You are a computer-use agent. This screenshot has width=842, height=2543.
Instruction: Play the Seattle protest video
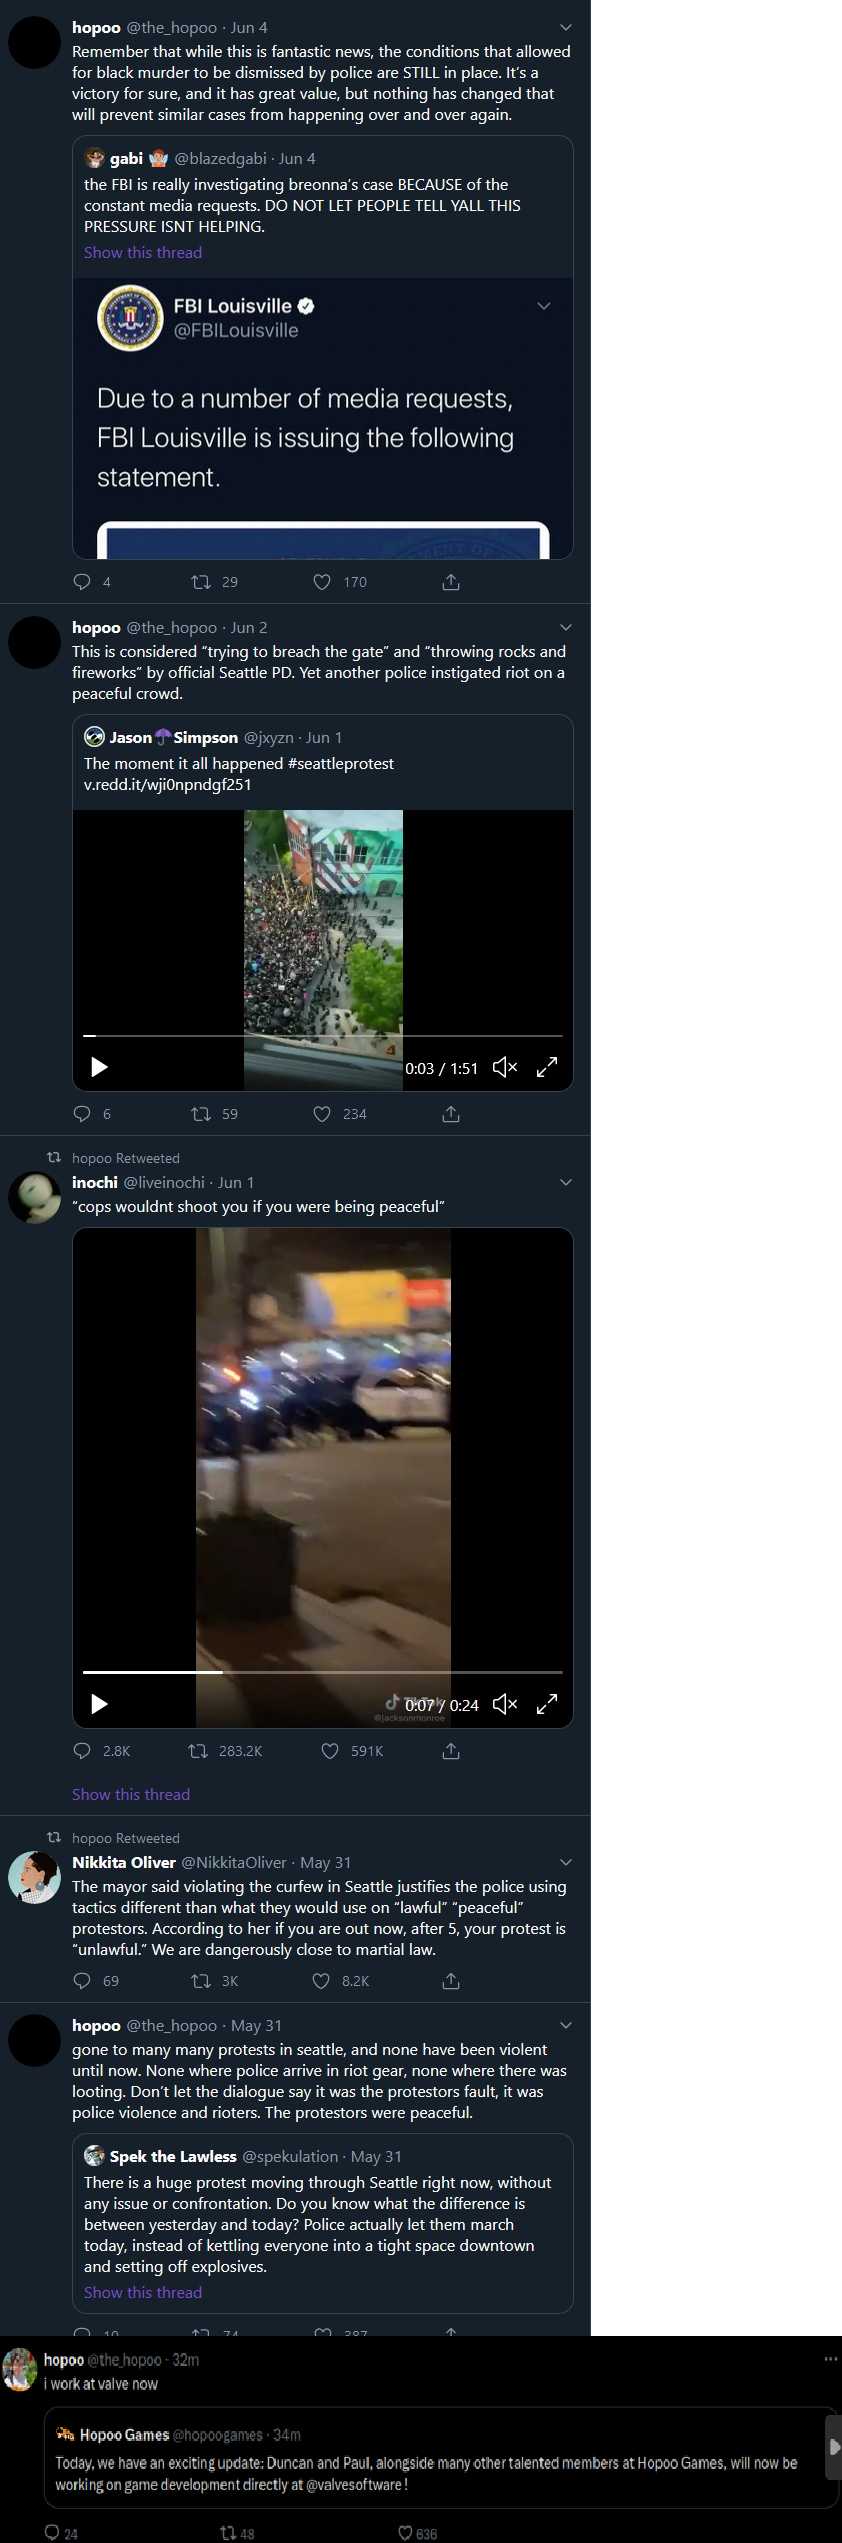99,1067
